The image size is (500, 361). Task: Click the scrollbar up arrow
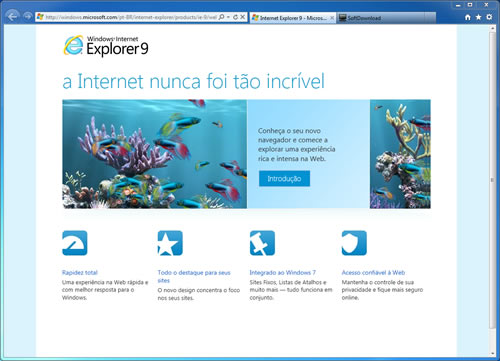tap(493, 29)
